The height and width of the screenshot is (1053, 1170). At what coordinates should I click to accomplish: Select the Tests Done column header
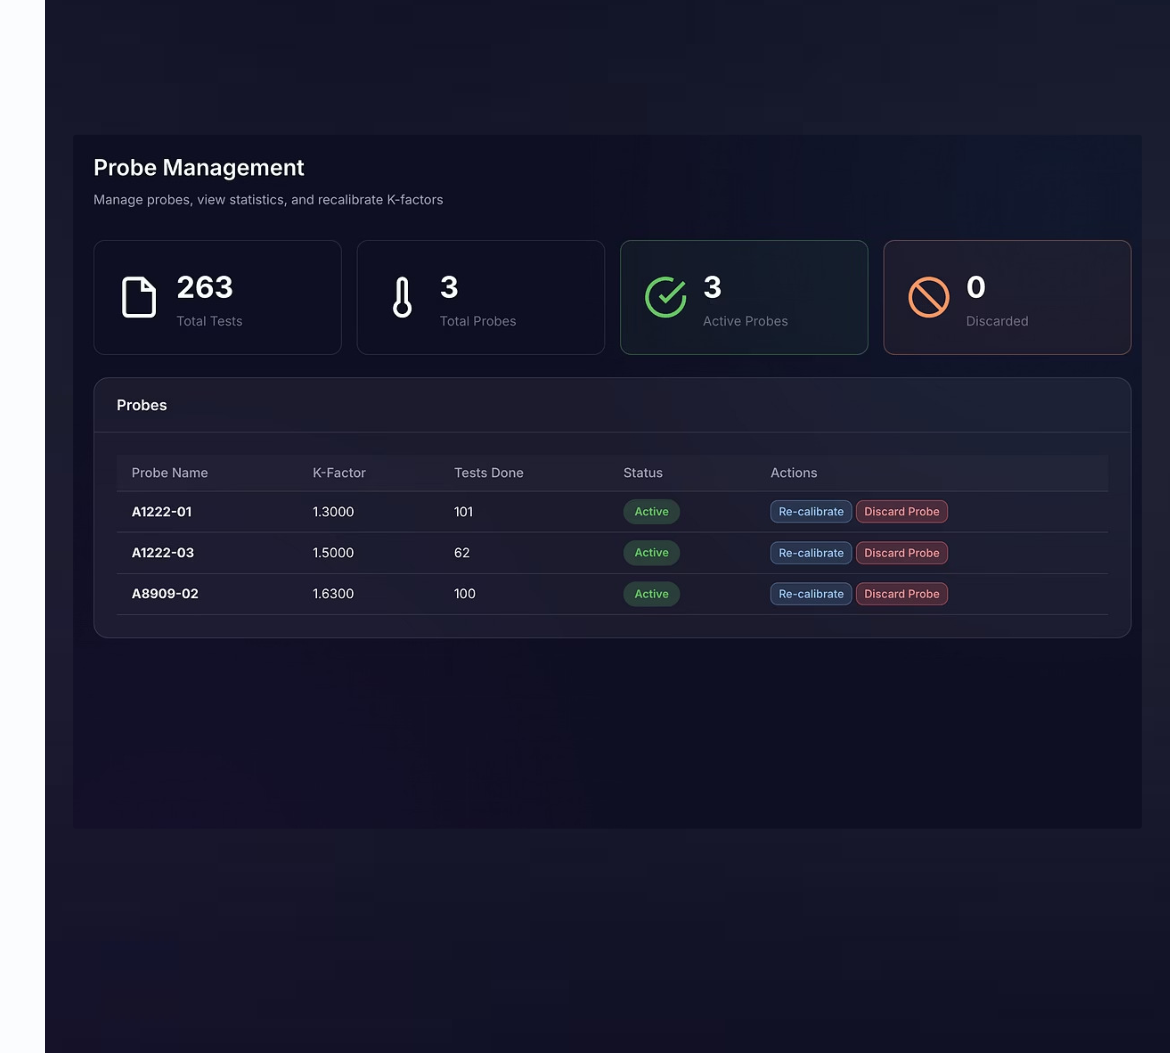click(489, 472)
